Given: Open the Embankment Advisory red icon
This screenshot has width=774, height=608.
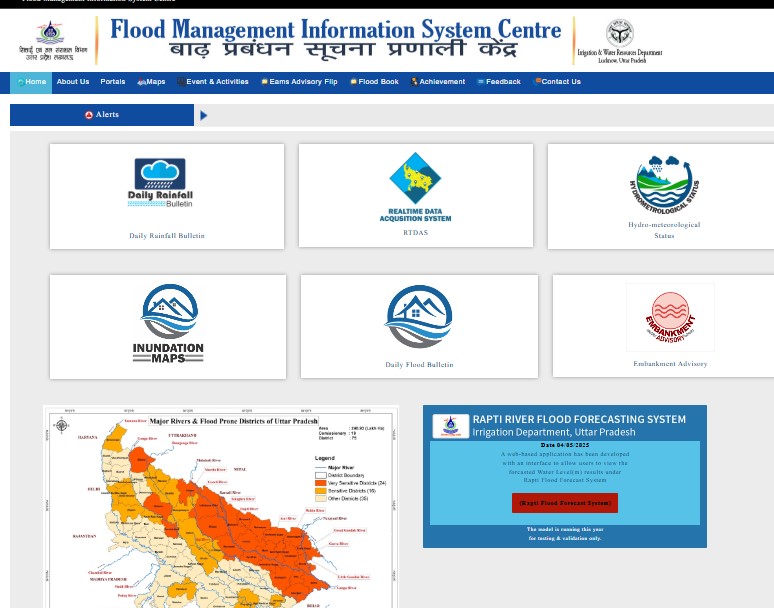Looking at the screenshot, I should (670, 317).
